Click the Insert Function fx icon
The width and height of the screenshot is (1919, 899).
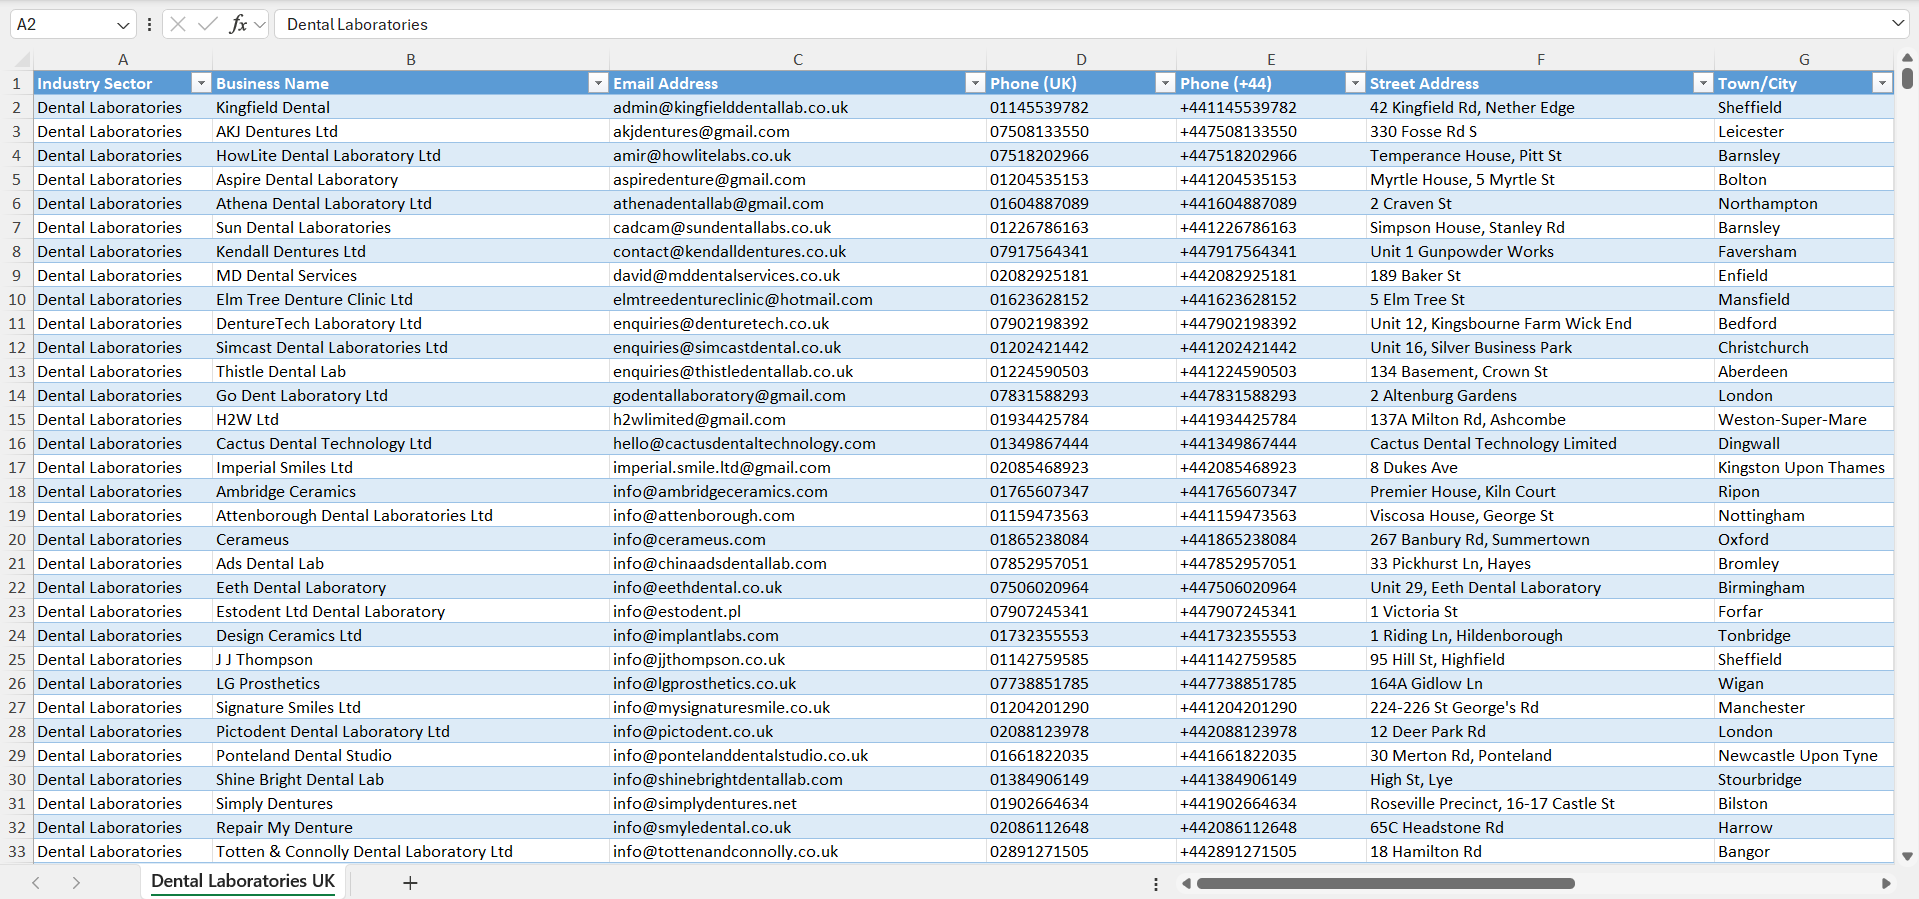click(x=238, y=24)
